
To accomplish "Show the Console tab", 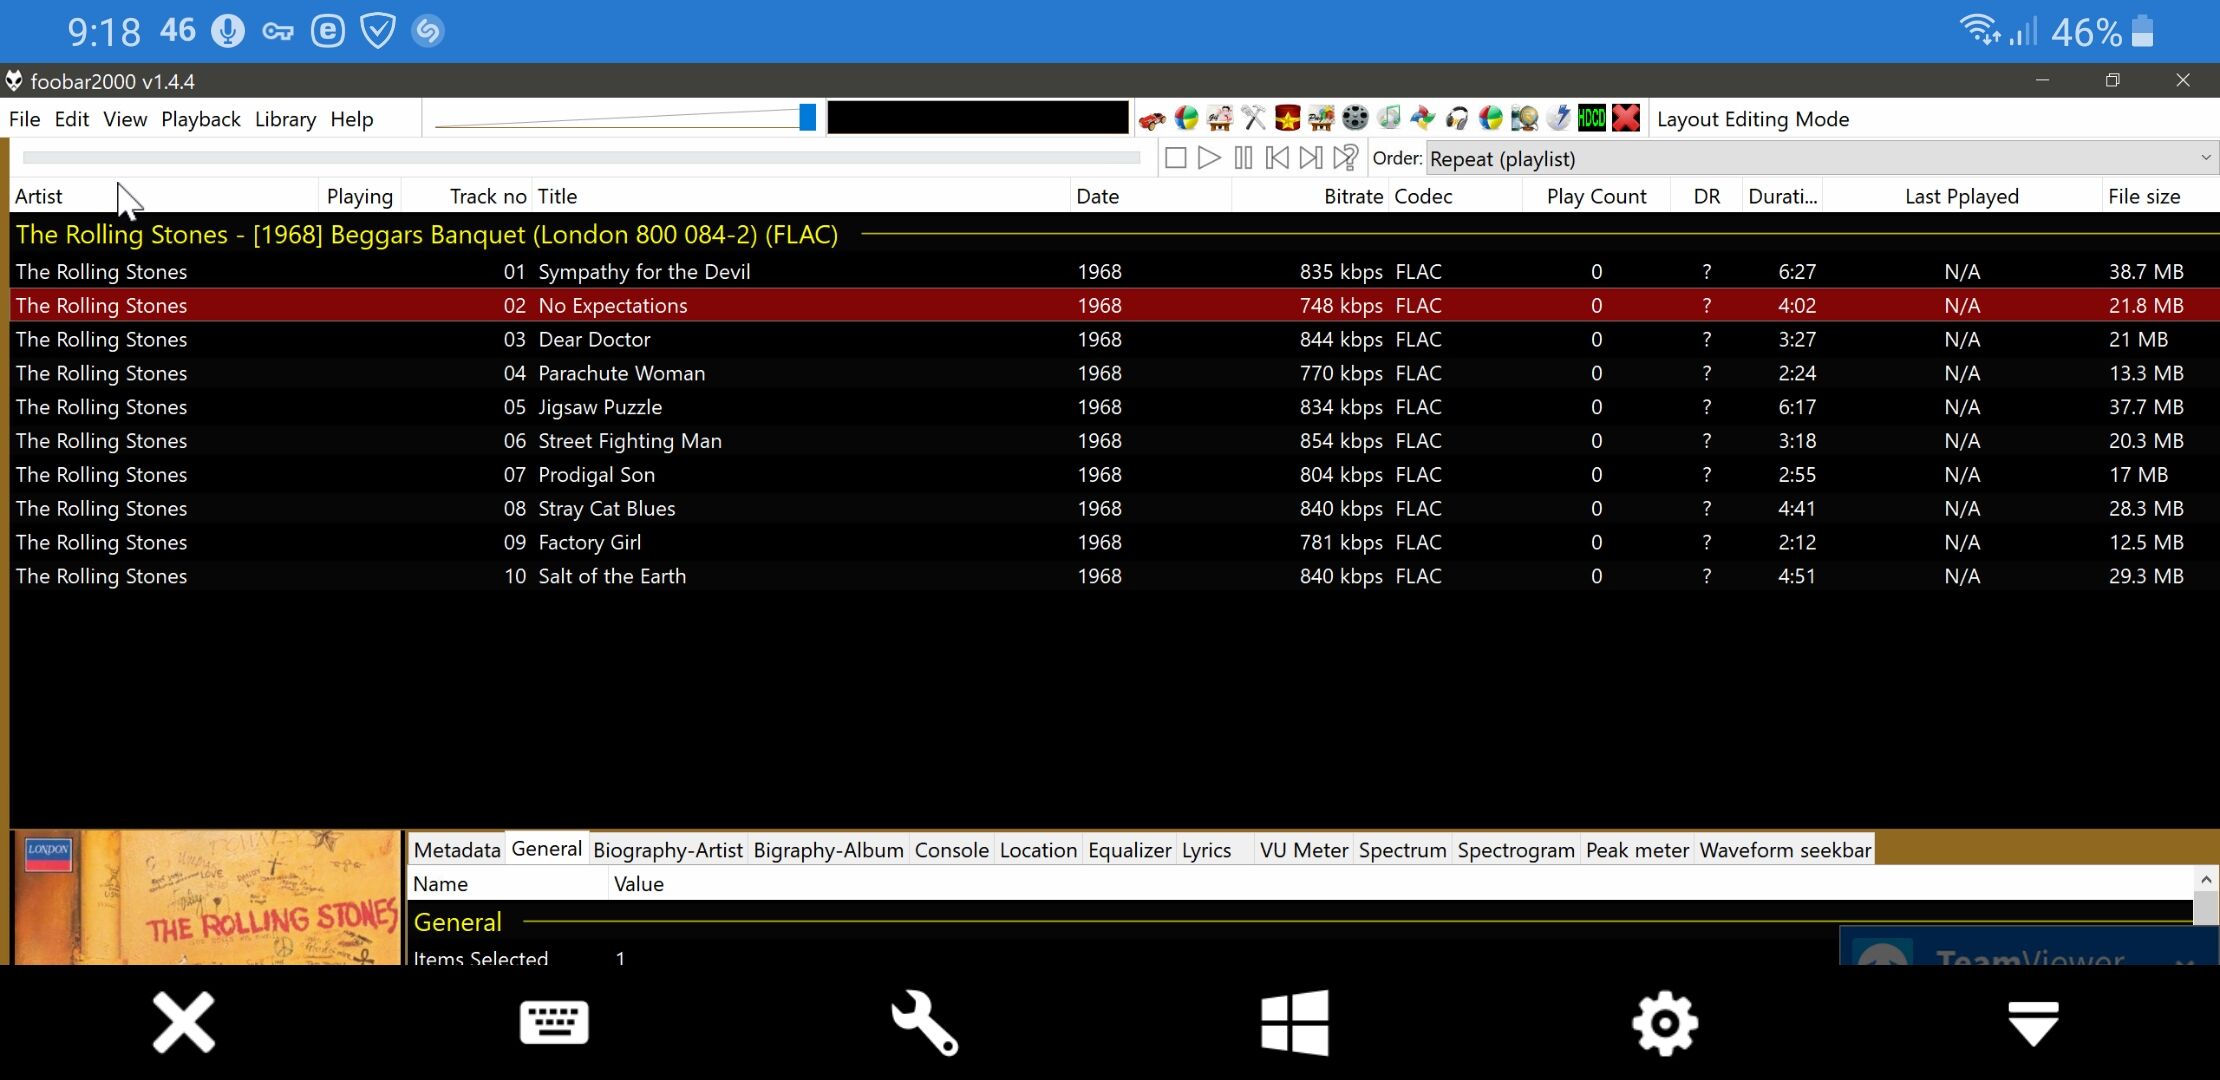I will click(952, 850).
